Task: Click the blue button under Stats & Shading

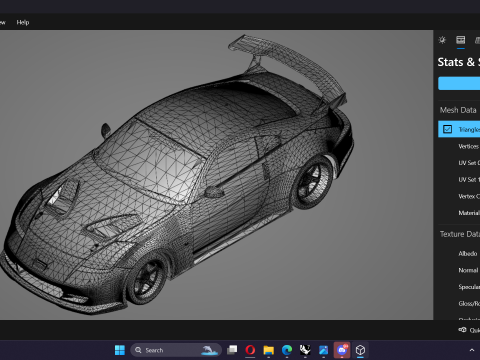Action: pyautogui.click(x=459, y=83)
